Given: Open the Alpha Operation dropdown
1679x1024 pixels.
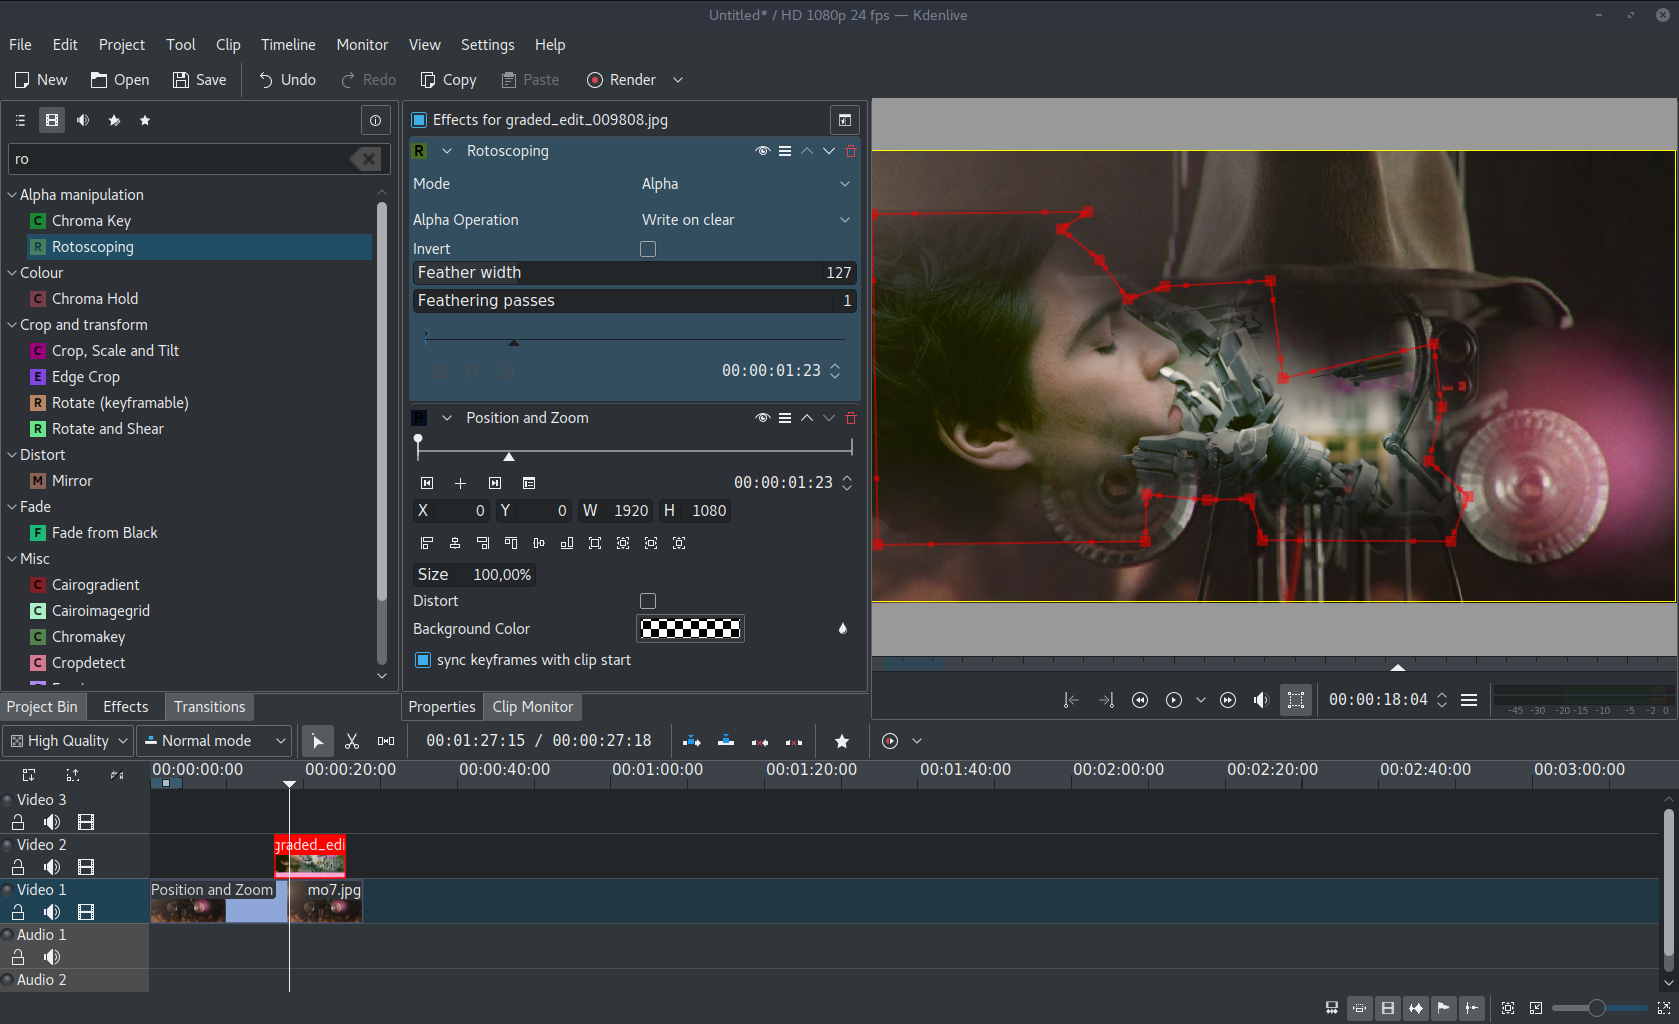Looking at the screenshot, I should pyautogui.click(x=746, y=219).
